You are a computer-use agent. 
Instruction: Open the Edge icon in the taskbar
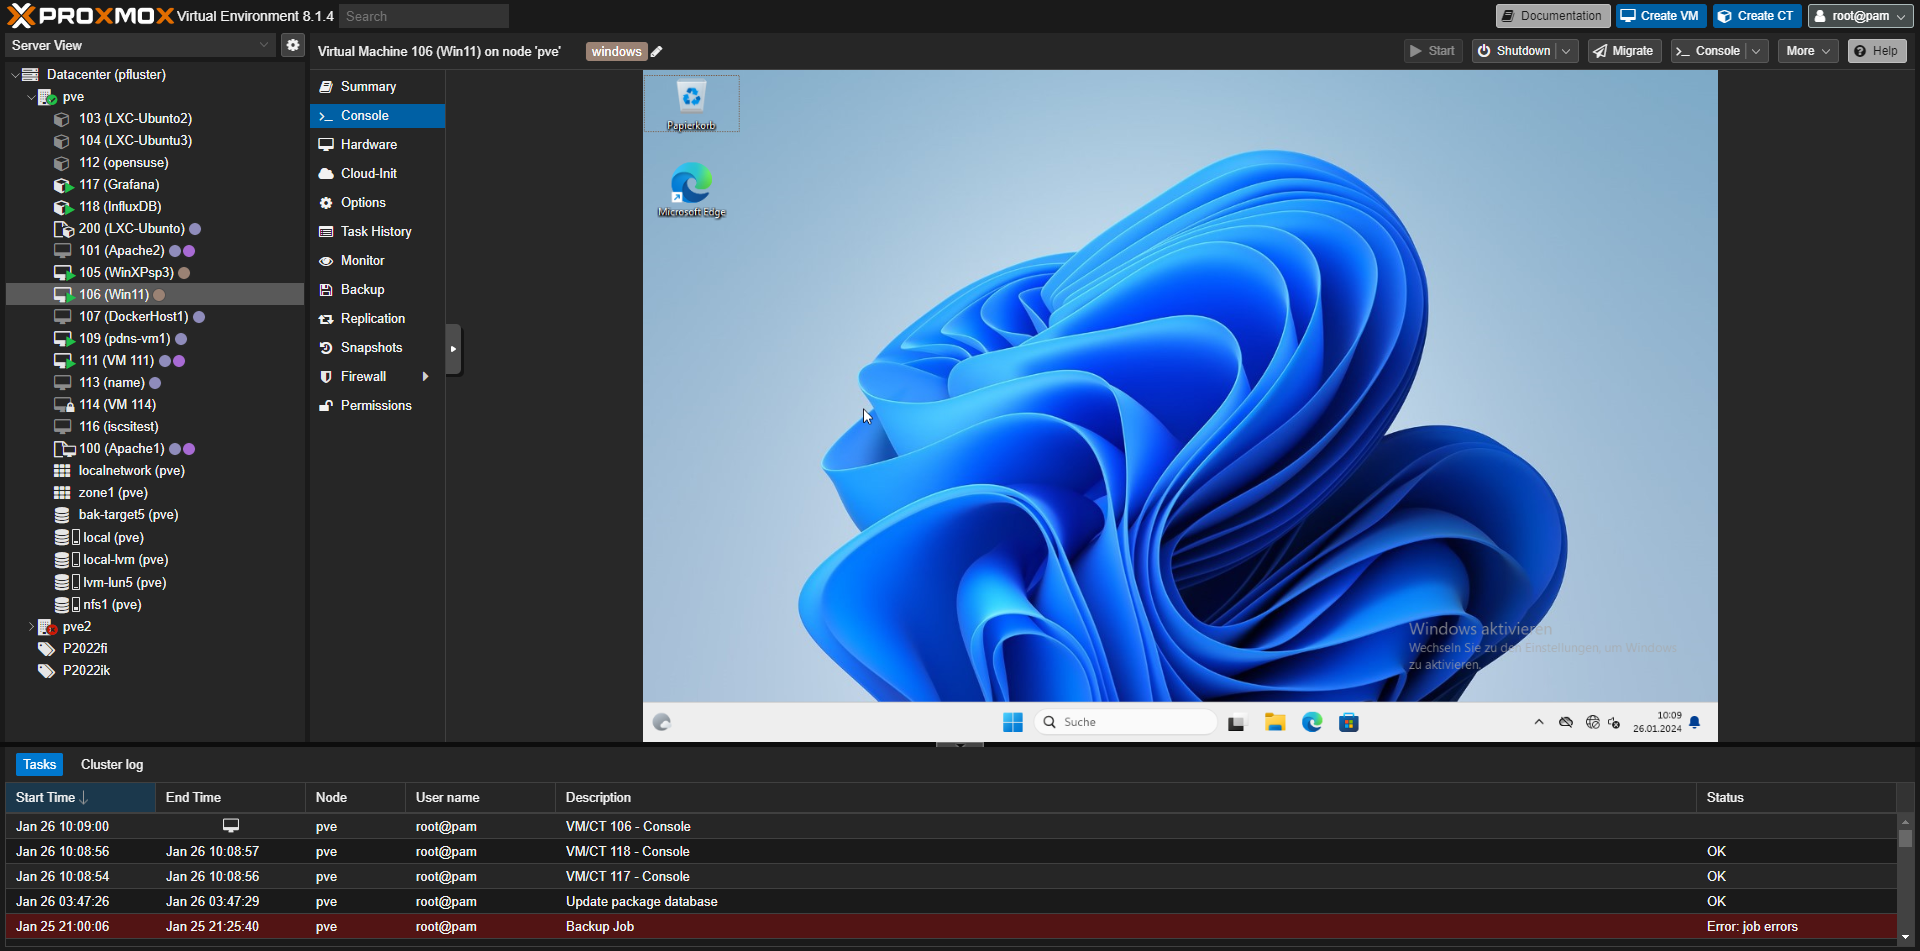click(1312, 722)
